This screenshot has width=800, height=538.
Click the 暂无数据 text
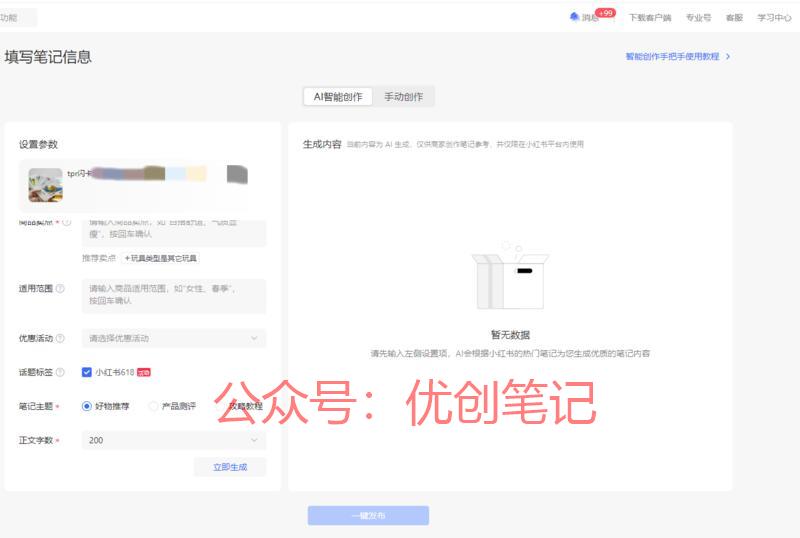pyautogui.click(x=510, y=335)
